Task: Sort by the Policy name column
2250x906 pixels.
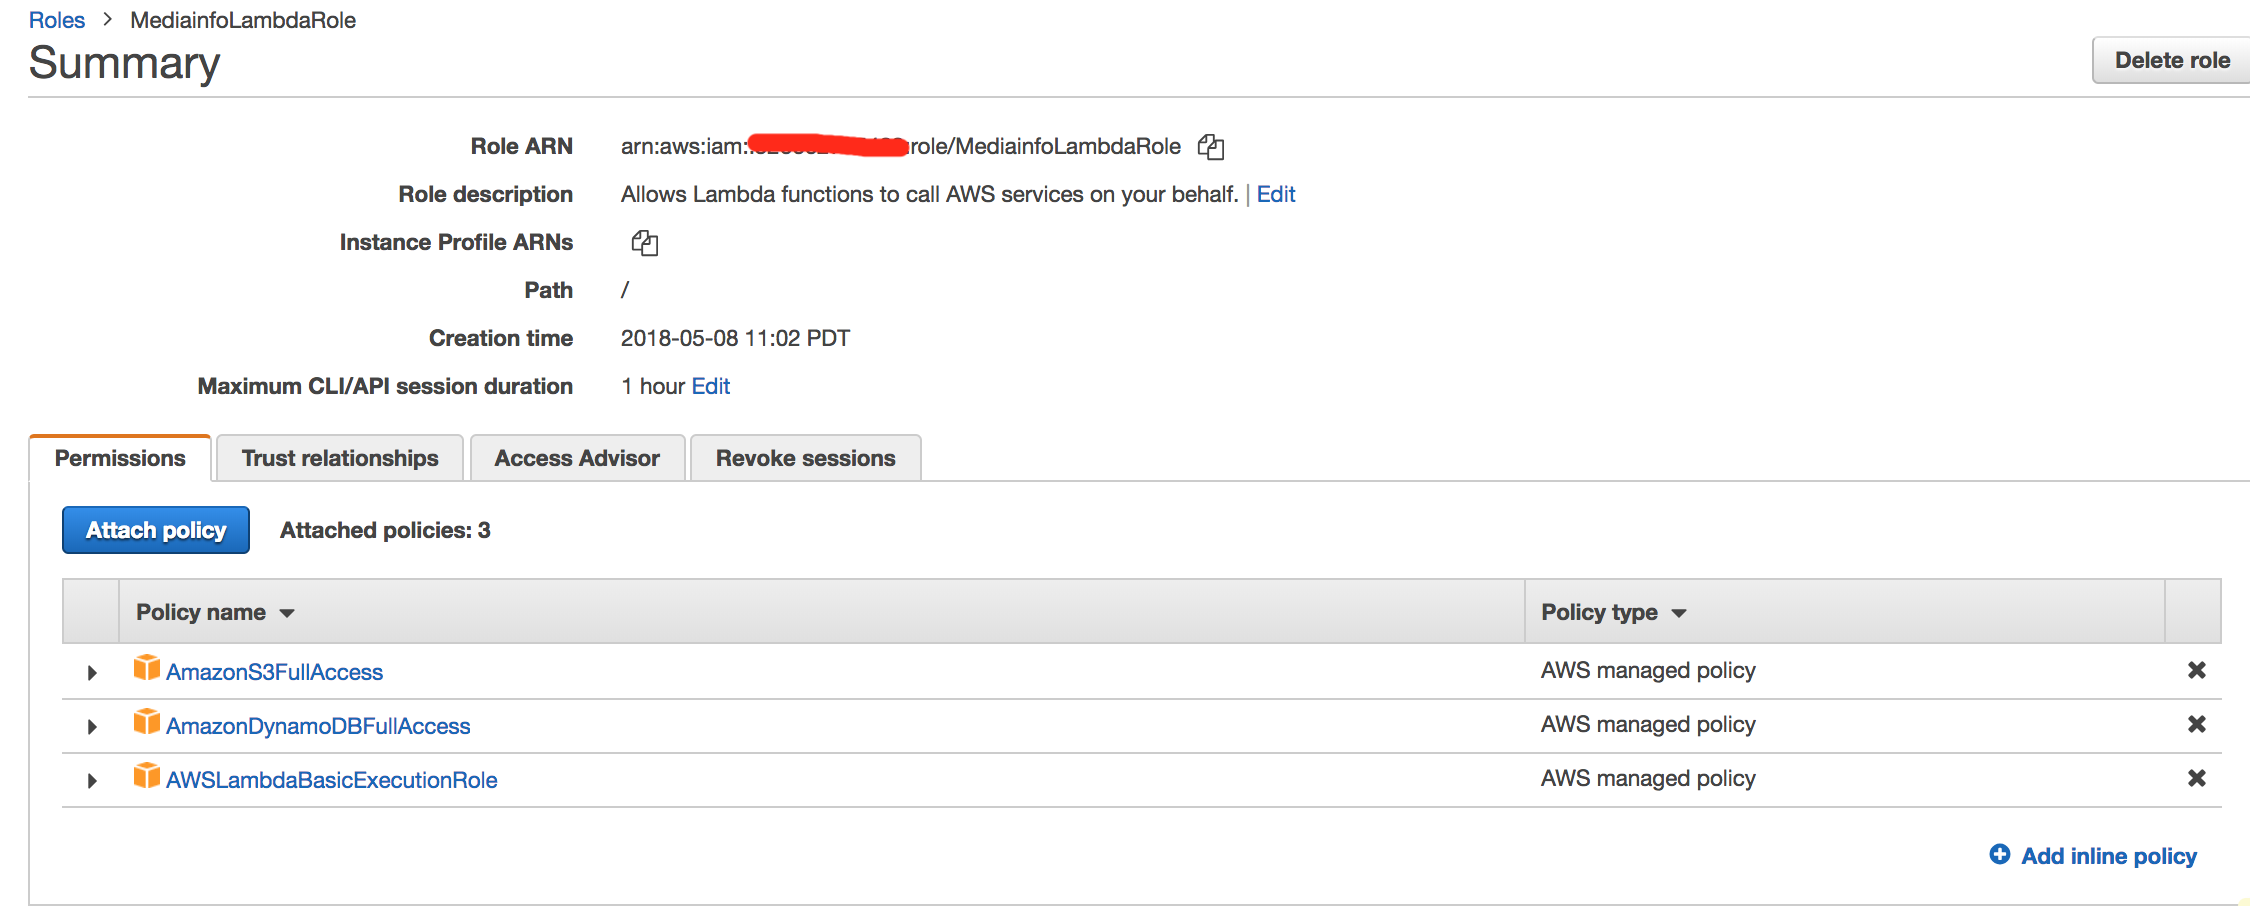Action: click(215, 612)
